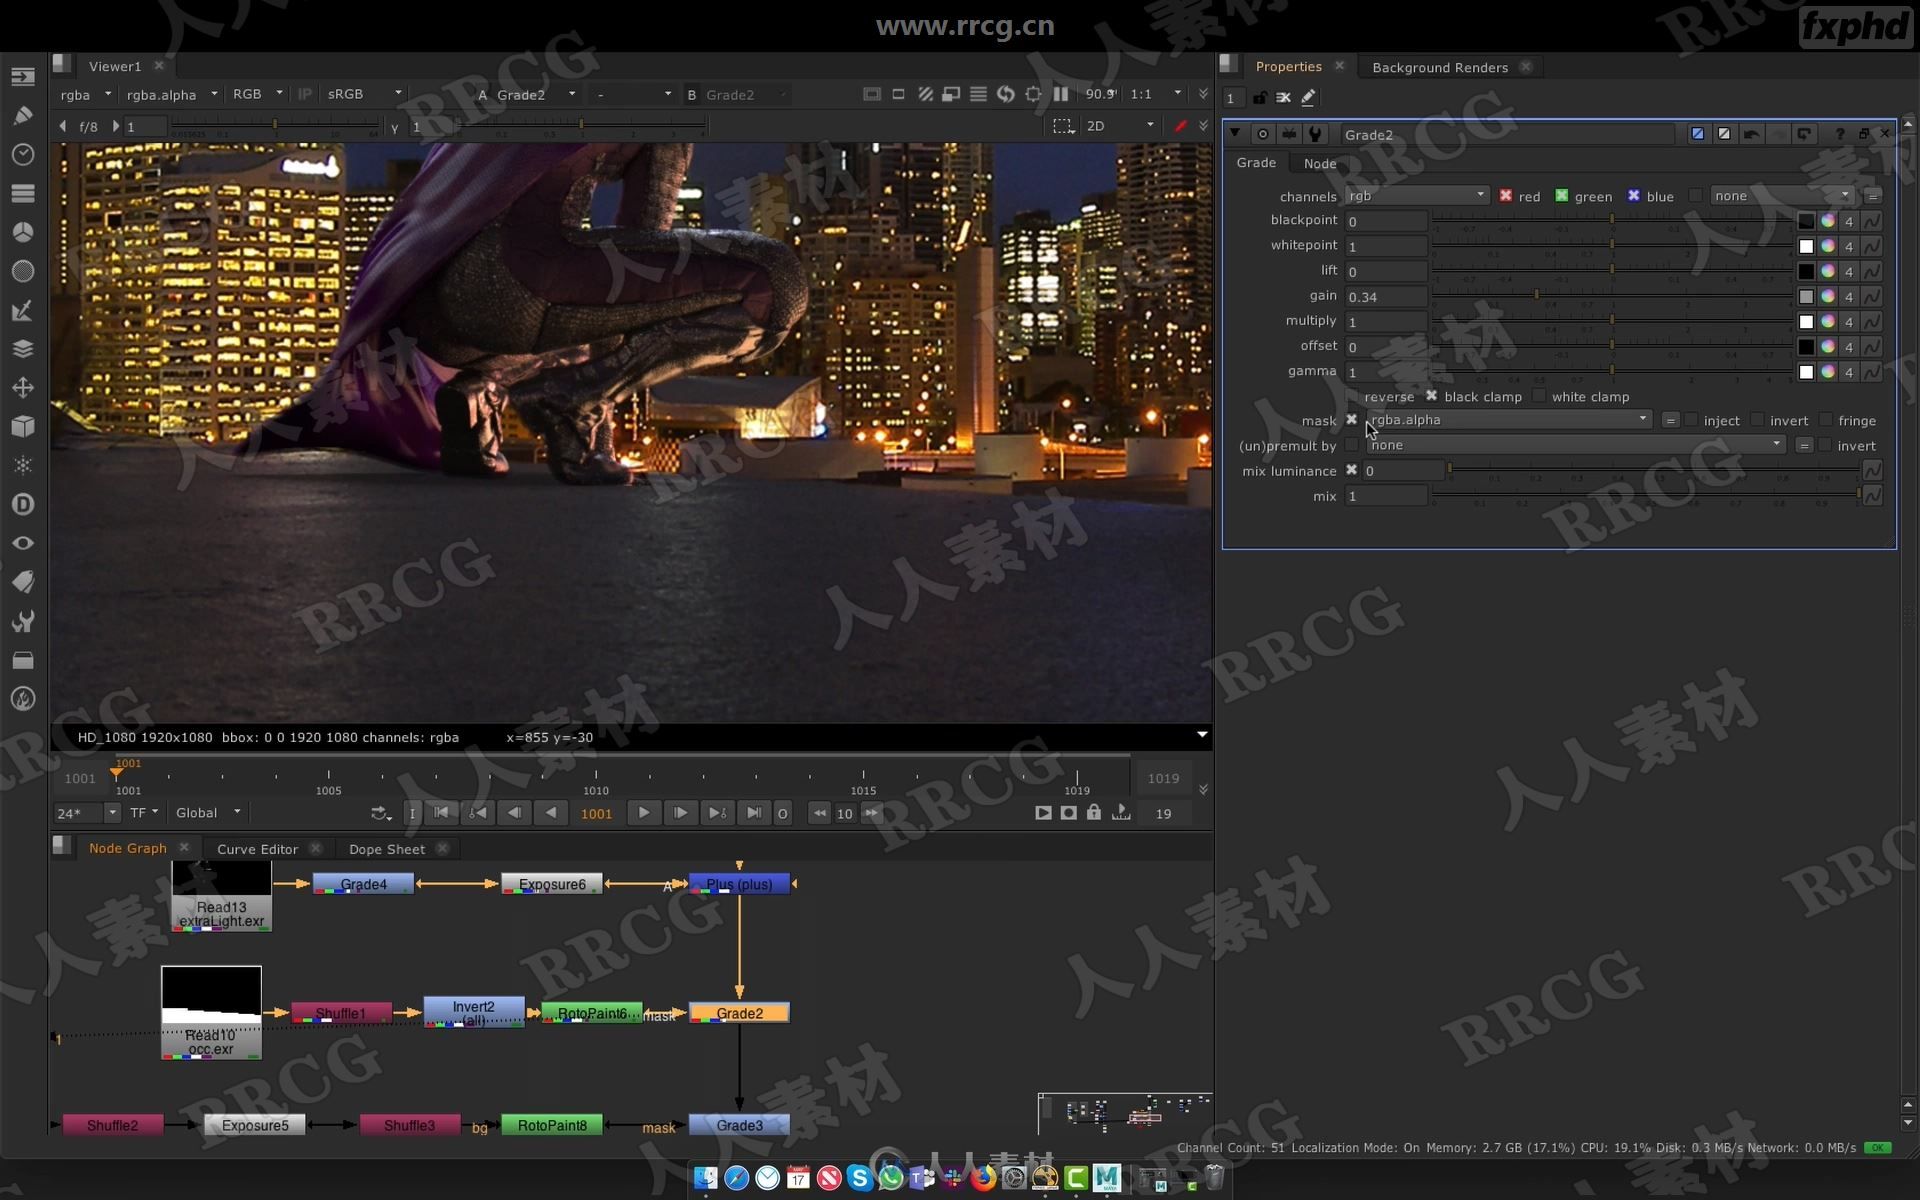
Task: Switch to the Dope Sheet tab
Action: [387, 849]
